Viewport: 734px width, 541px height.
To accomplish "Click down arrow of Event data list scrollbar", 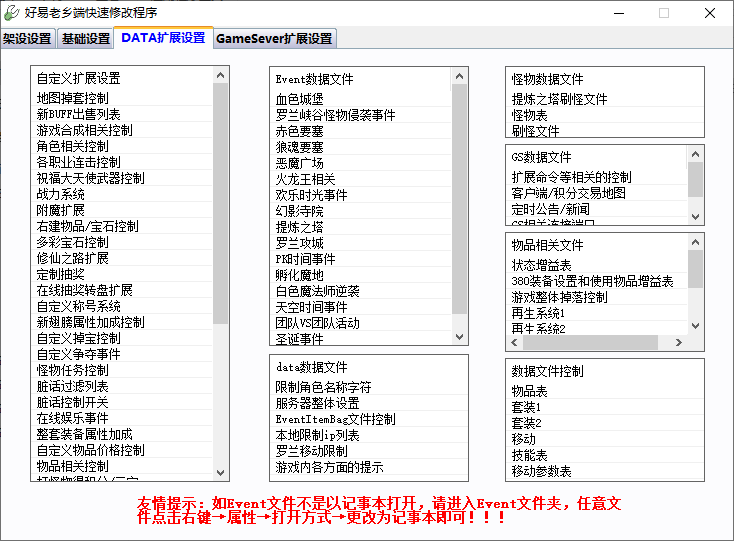I will click(459, 337).
